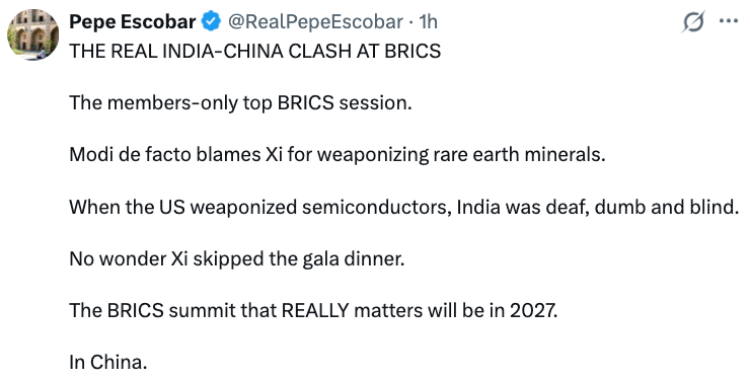Click the 1h timestamp link
The height and width of the screenshot is (379, 750).
428,22
